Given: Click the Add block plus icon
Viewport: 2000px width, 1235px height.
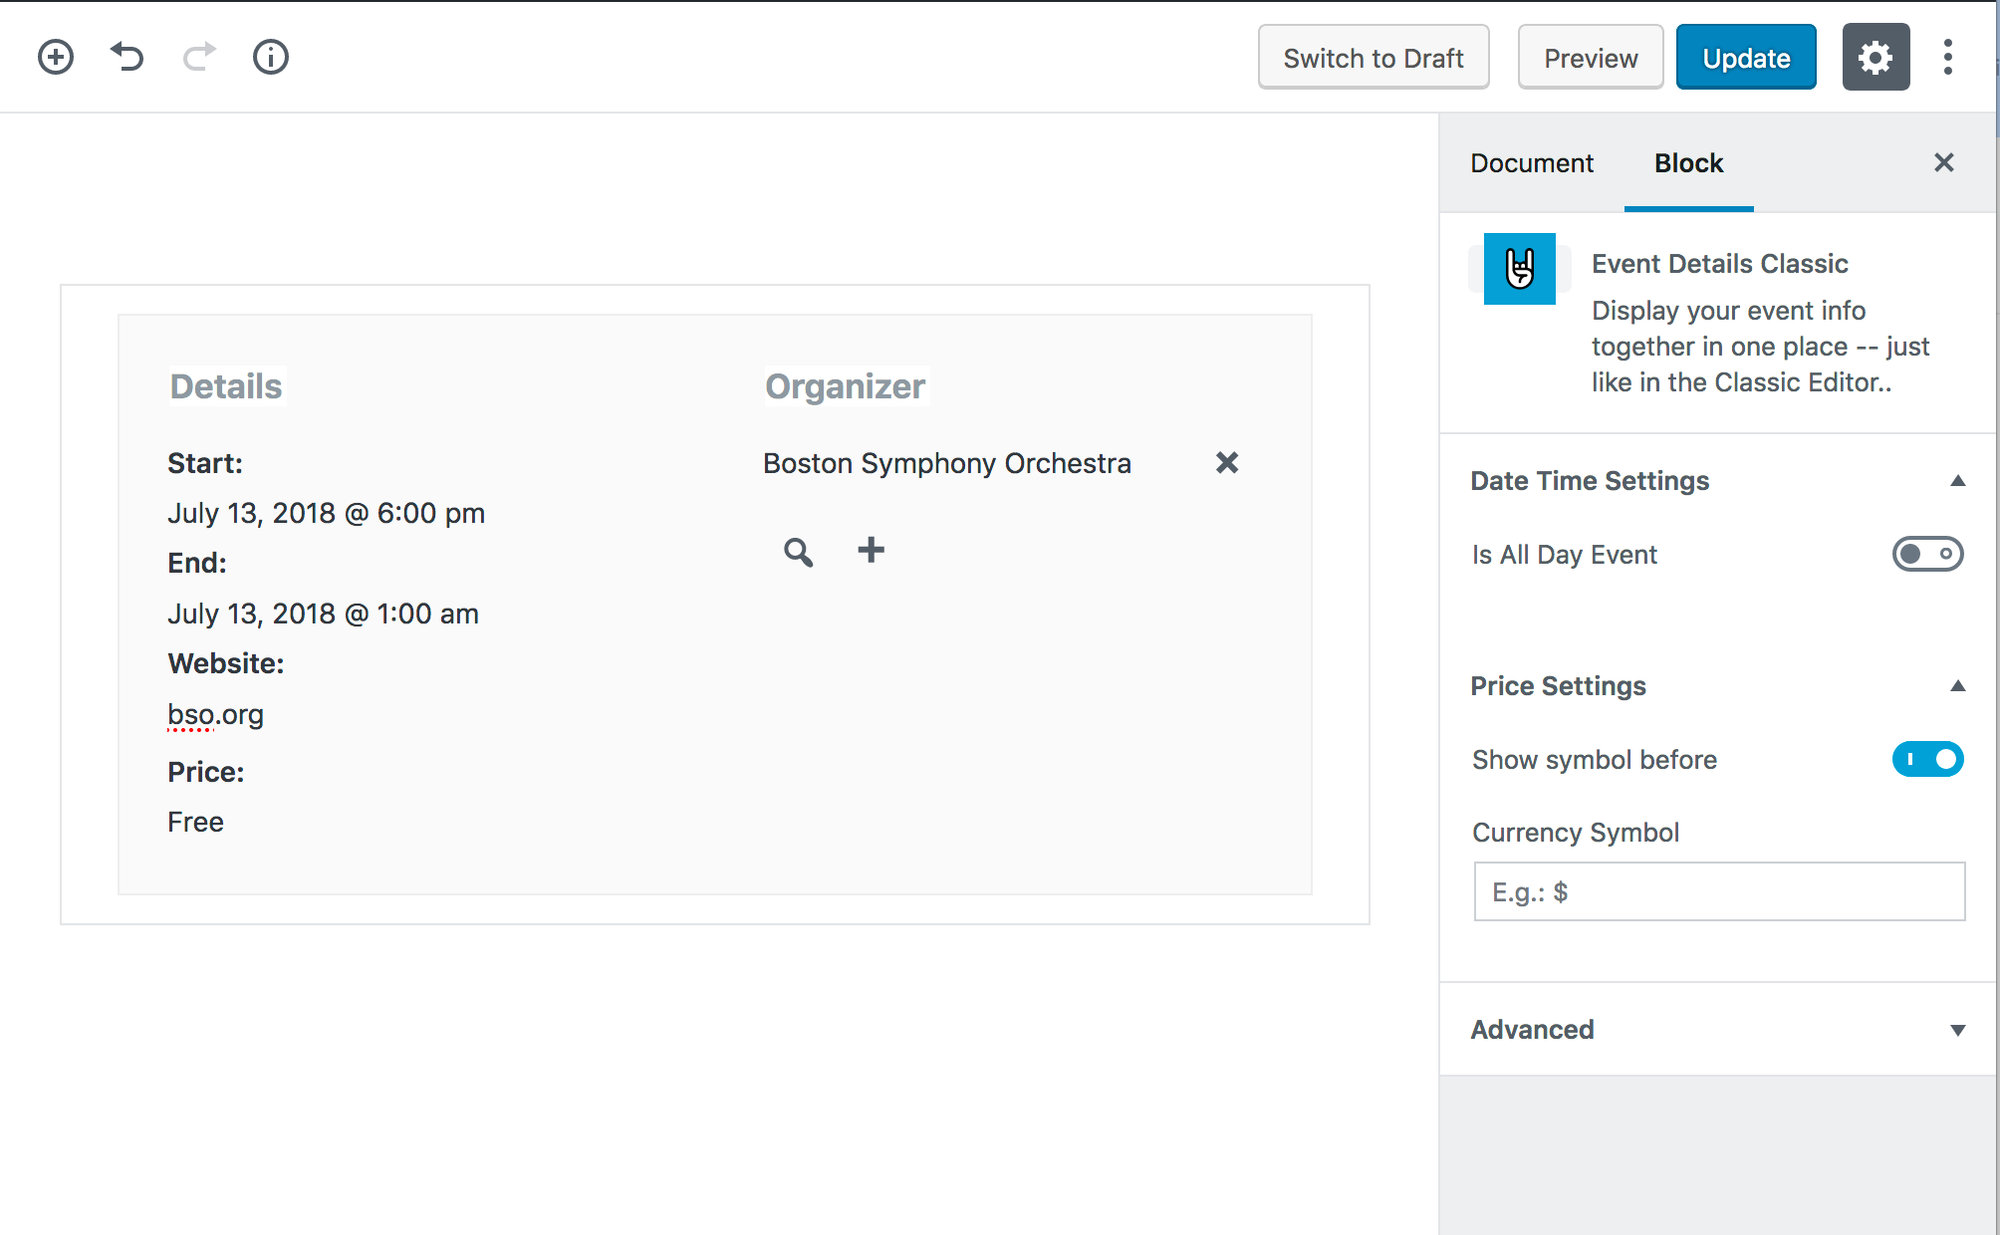Looking at the screenshot, I should 56,57.
